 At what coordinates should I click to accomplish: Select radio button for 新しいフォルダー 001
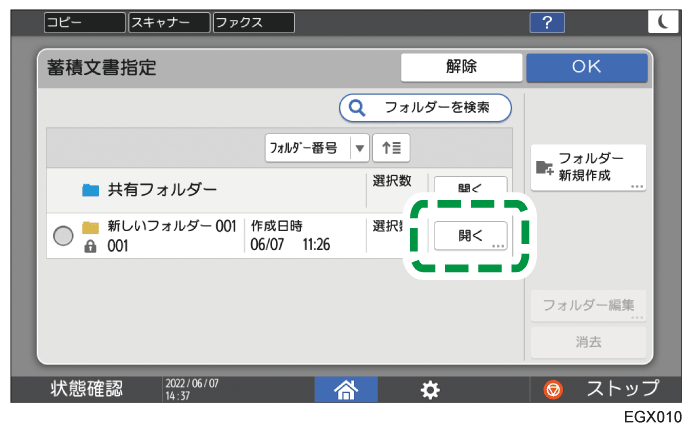63,236
